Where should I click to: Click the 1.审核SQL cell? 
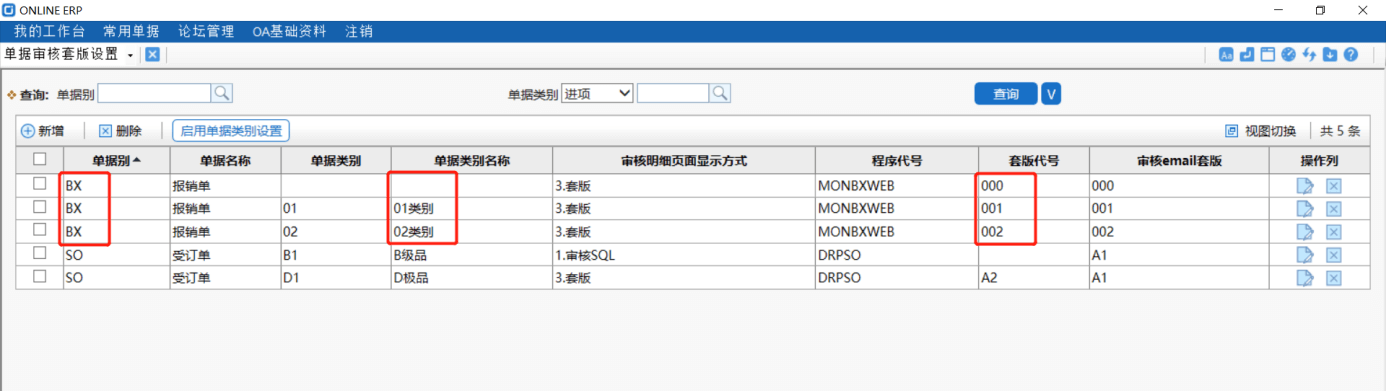pos(683,255)
